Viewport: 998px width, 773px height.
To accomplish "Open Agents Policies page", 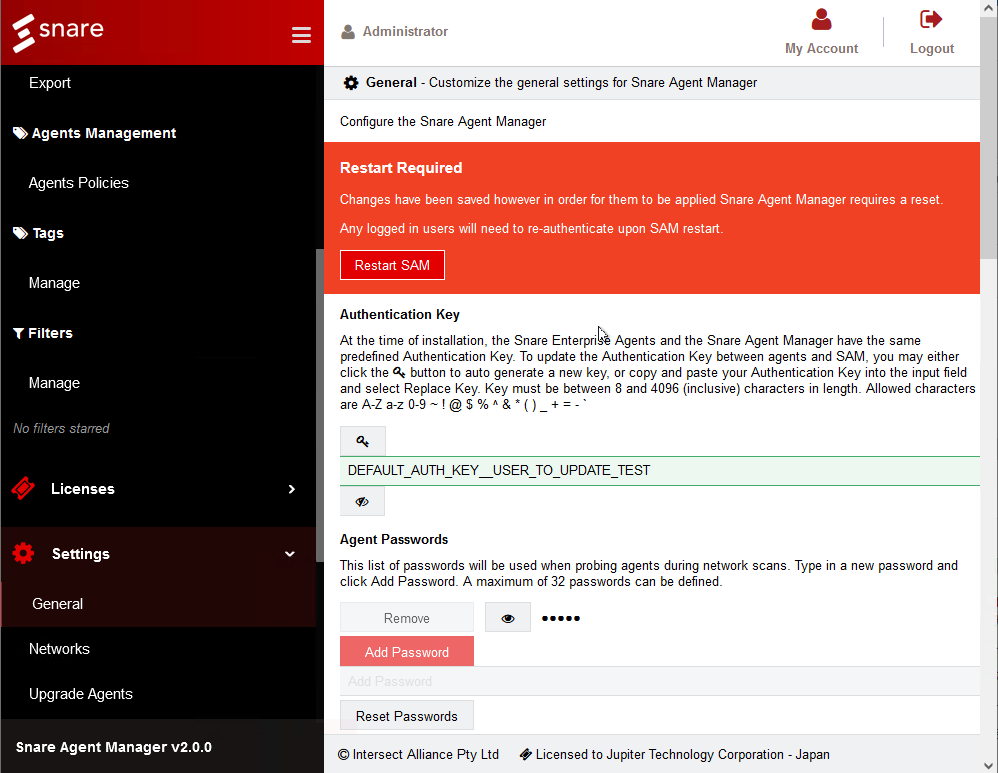I will tap(79, 183).
